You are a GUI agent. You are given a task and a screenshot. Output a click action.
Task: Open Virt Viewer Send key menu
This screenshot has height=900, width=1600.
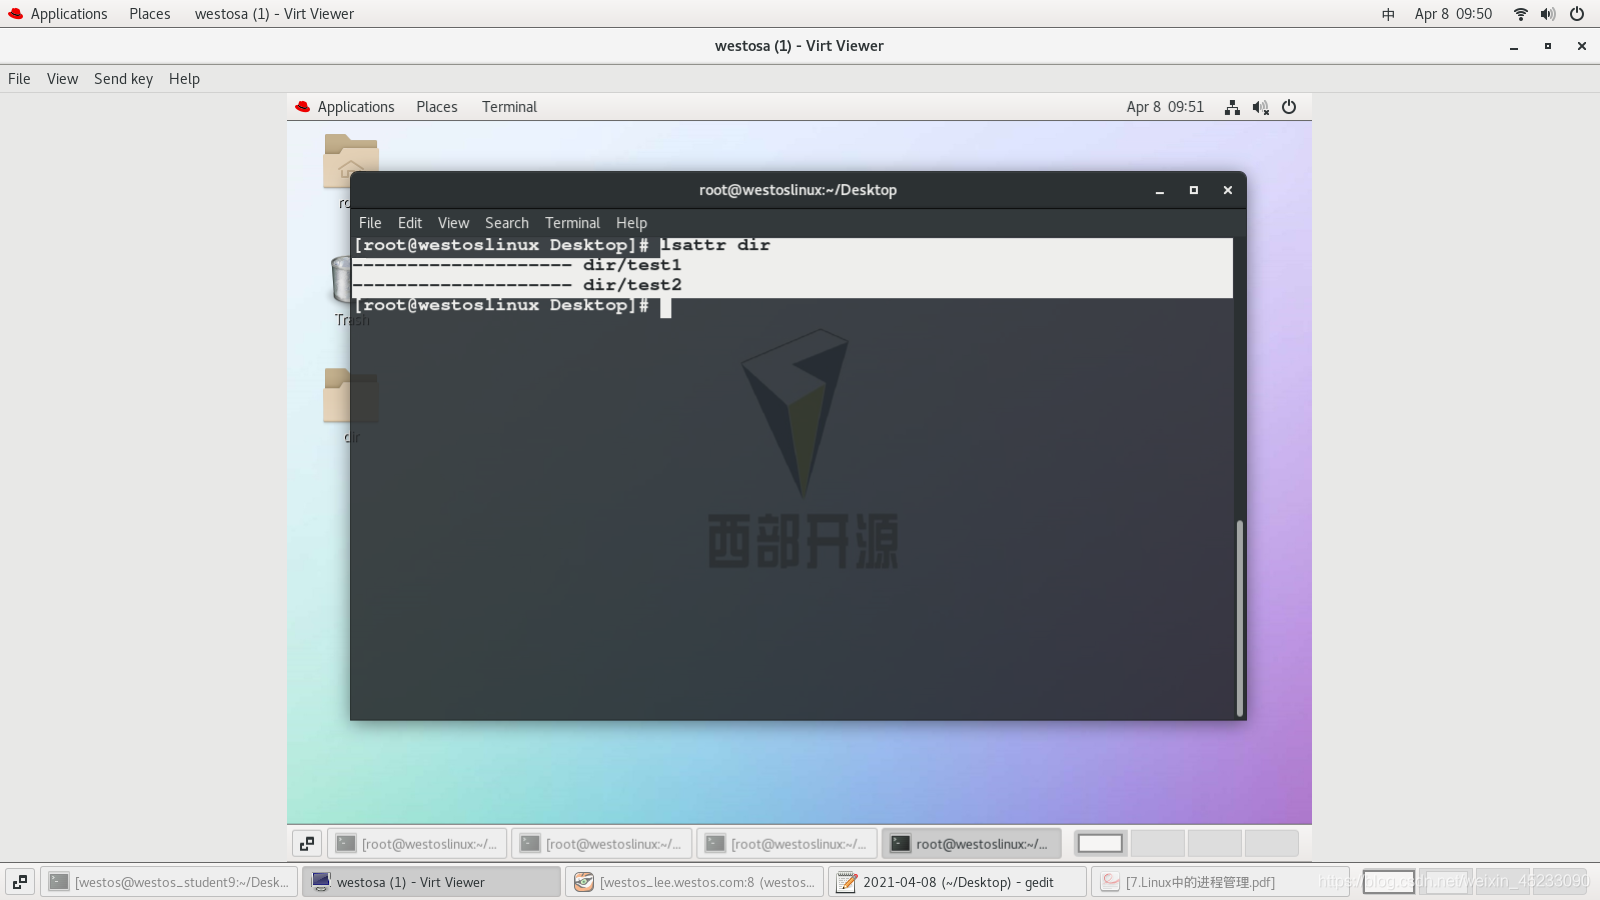(x=123, y=79)
